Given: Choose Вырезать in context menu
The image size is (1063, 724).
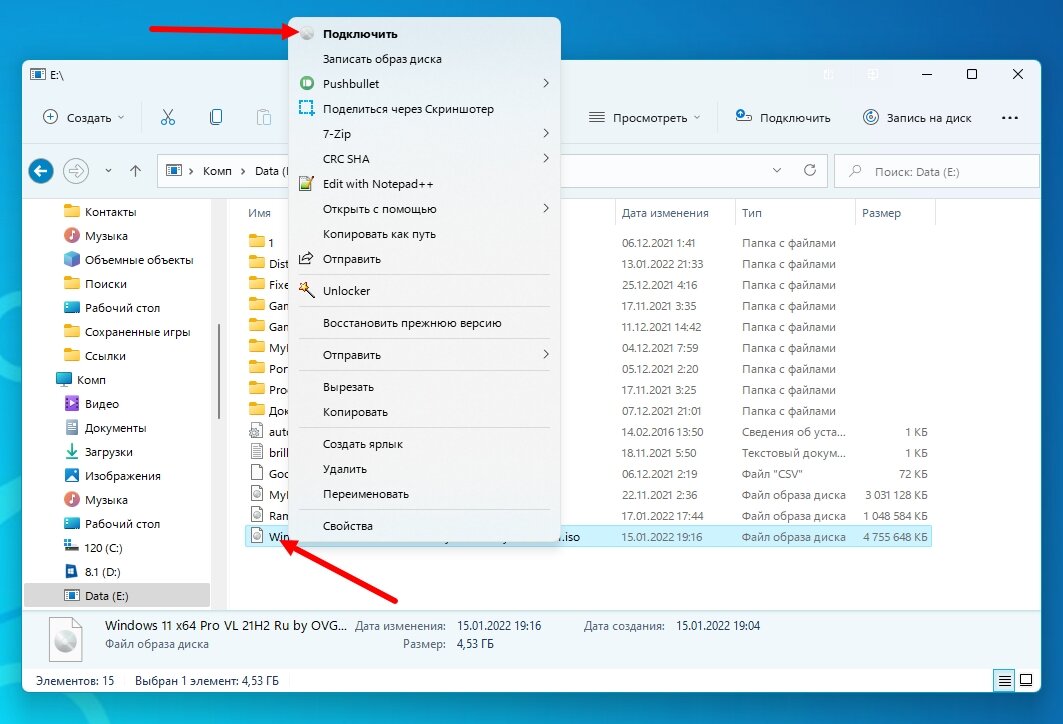Looking at the screenshot, I should pos(424,386).
